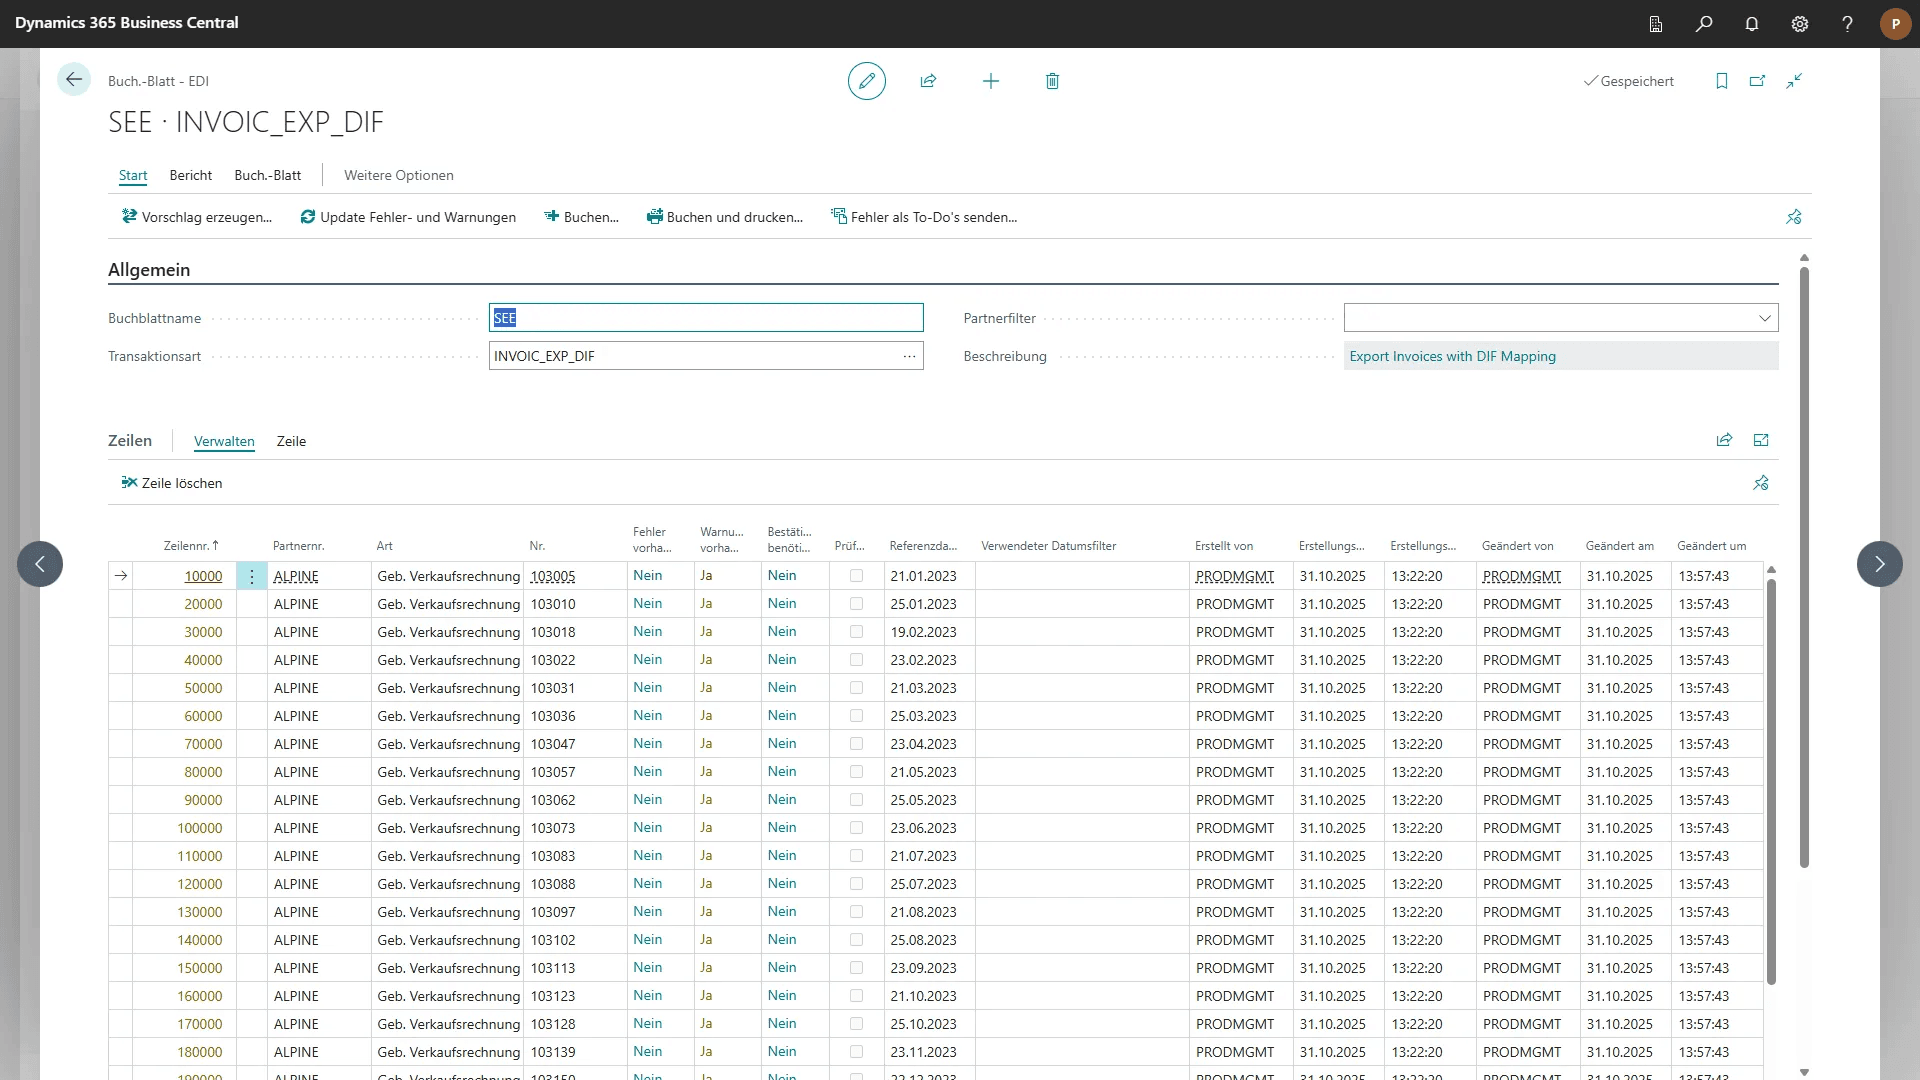
Task: Click the bookmark icon
Action: click(1722, 81)
